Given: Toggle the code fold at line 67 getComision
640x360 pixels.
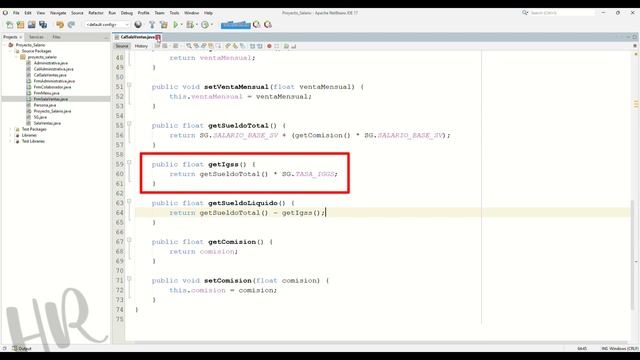Looking at the screenshot, I should pyautogui.click(x=129, y=240).
